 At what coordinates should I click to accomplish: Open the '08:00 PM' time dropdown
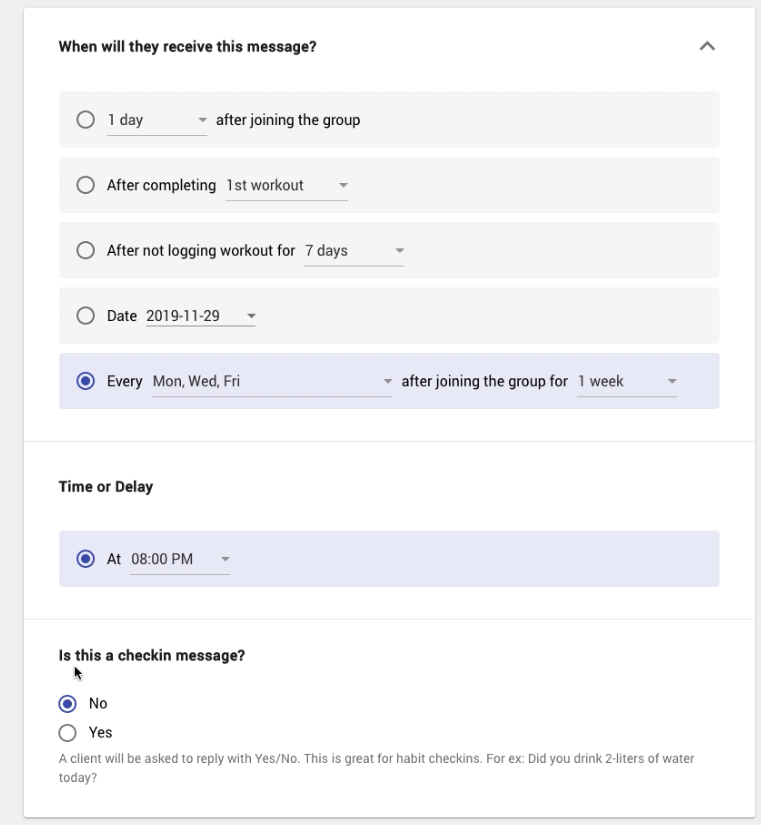pos(180,559)
